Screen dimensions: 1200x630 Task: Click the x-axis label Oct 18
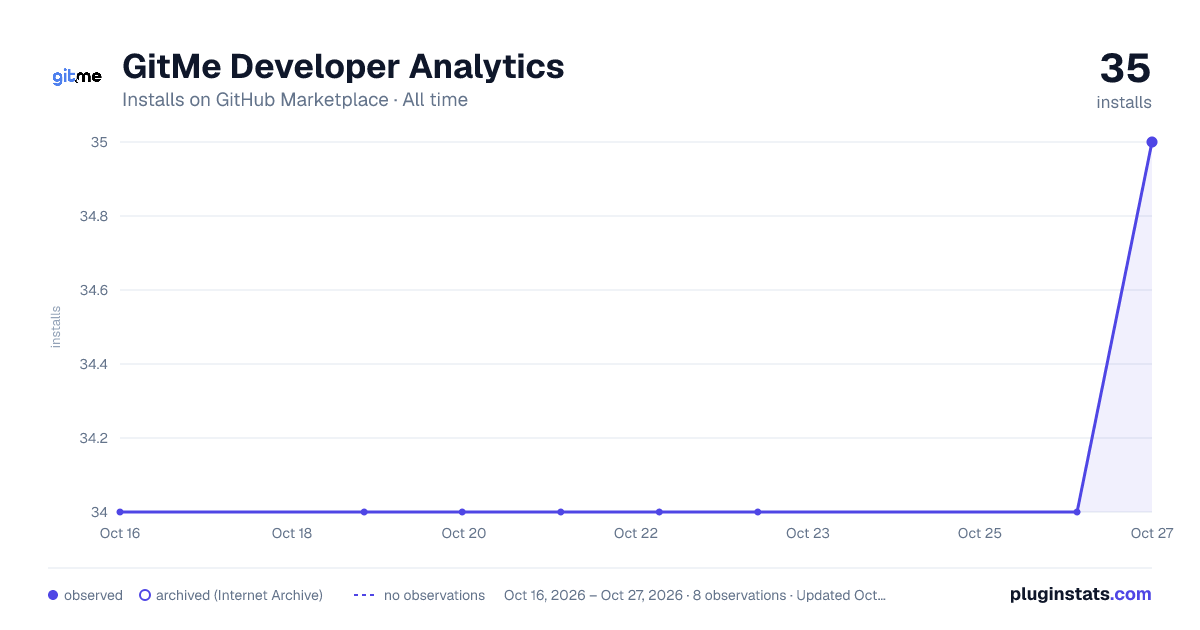tap(292, 533)
